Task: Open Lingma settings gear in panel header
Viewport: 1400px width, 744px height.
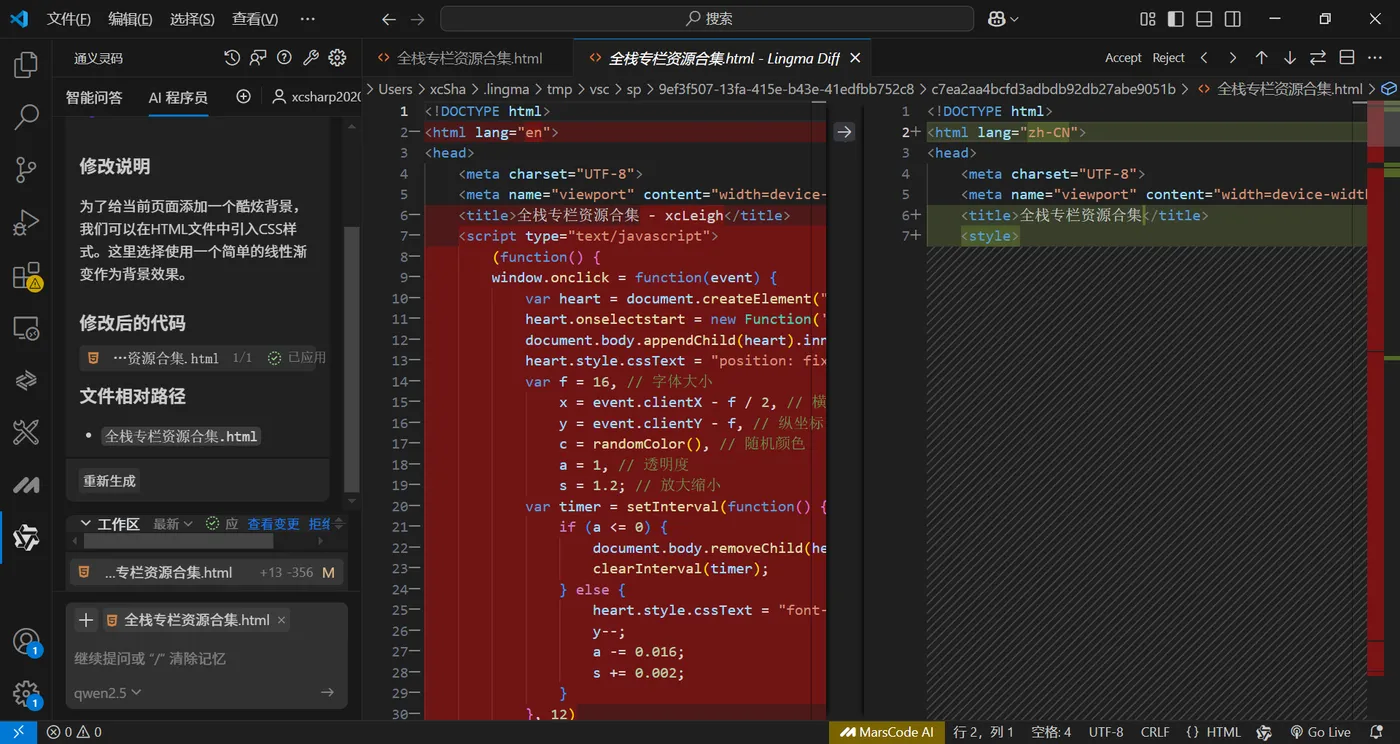Action: point(337,58)
